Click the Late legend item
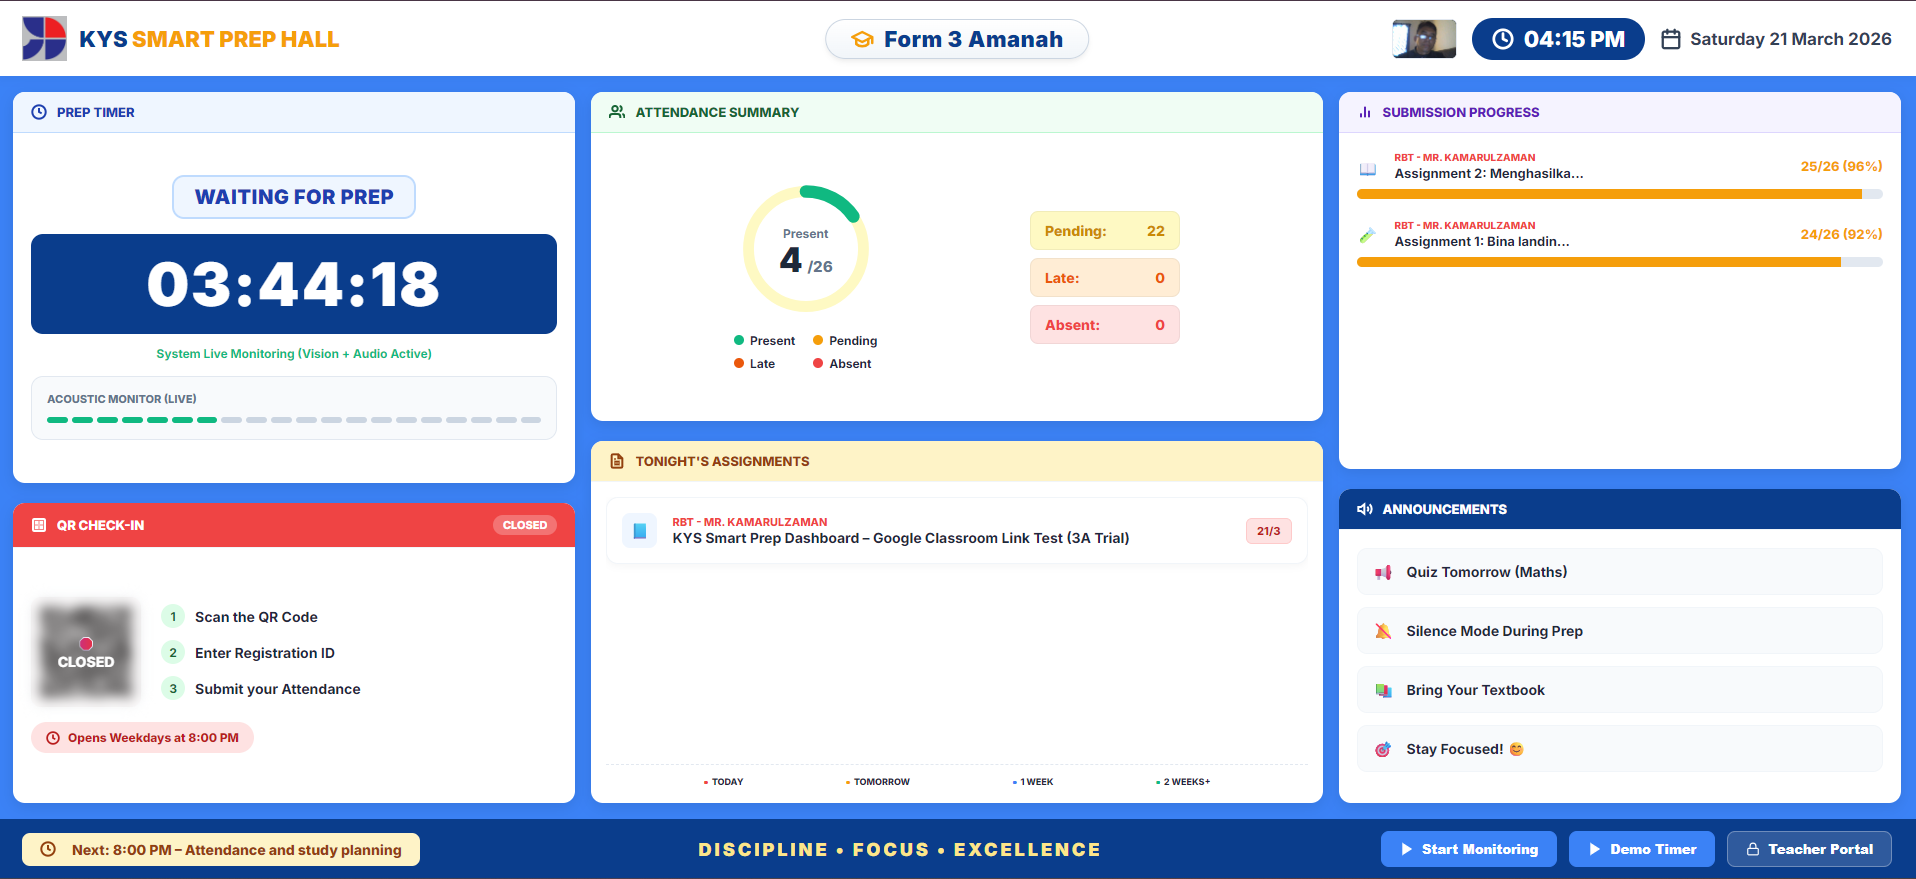 click(x=755, y=364)
